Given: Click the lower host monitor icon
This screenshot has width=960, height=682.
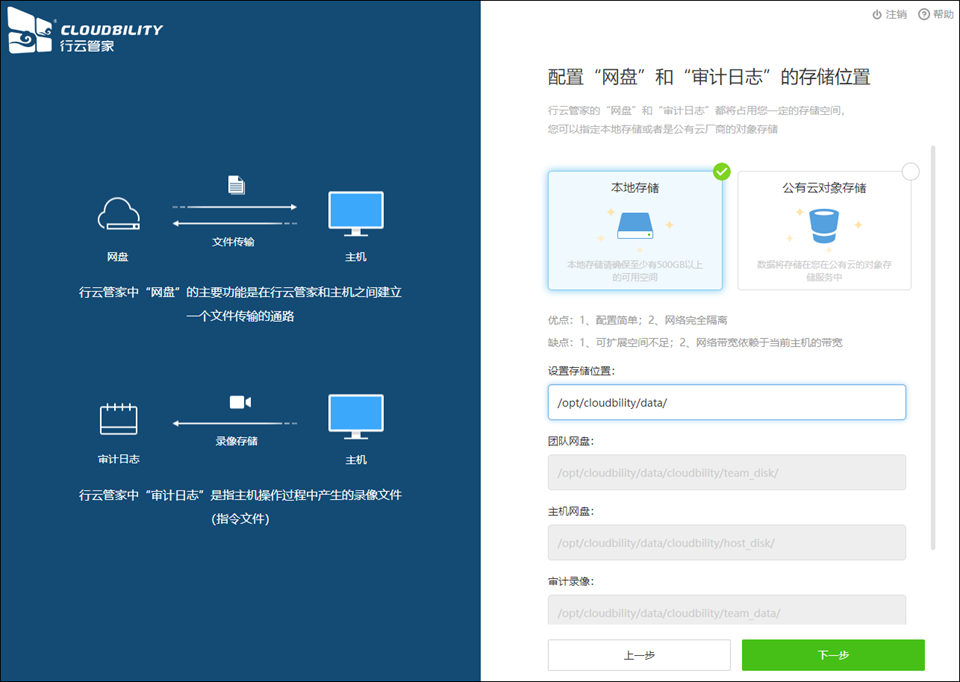Looking at the screenshot, I should [356, 418].
